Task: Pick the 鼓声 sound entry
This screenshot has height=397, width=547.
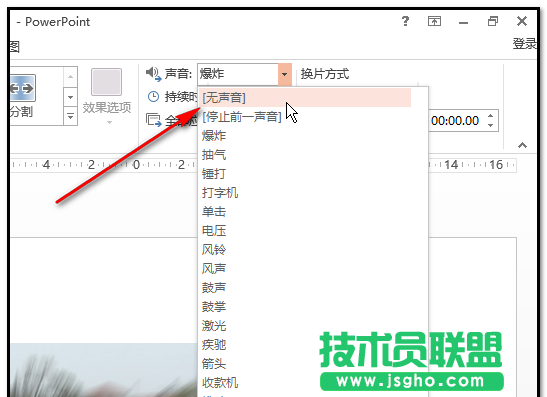Action: tap(305, 287)
